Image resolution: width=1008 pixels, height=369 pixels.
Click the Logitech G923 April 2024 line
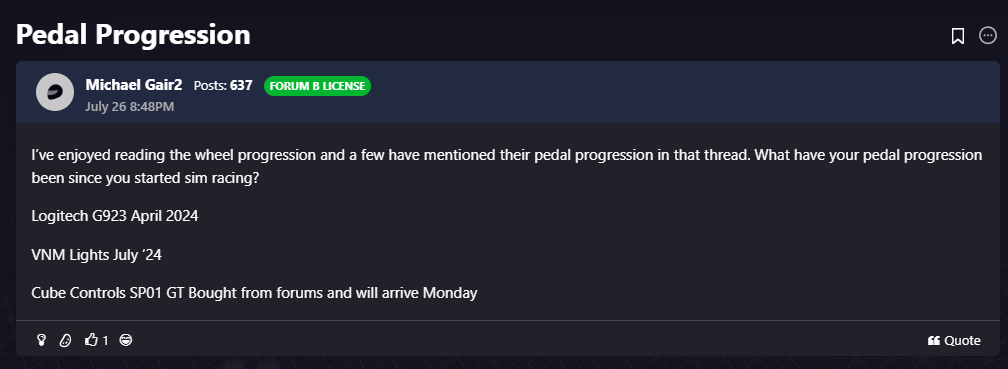(115, 216)
